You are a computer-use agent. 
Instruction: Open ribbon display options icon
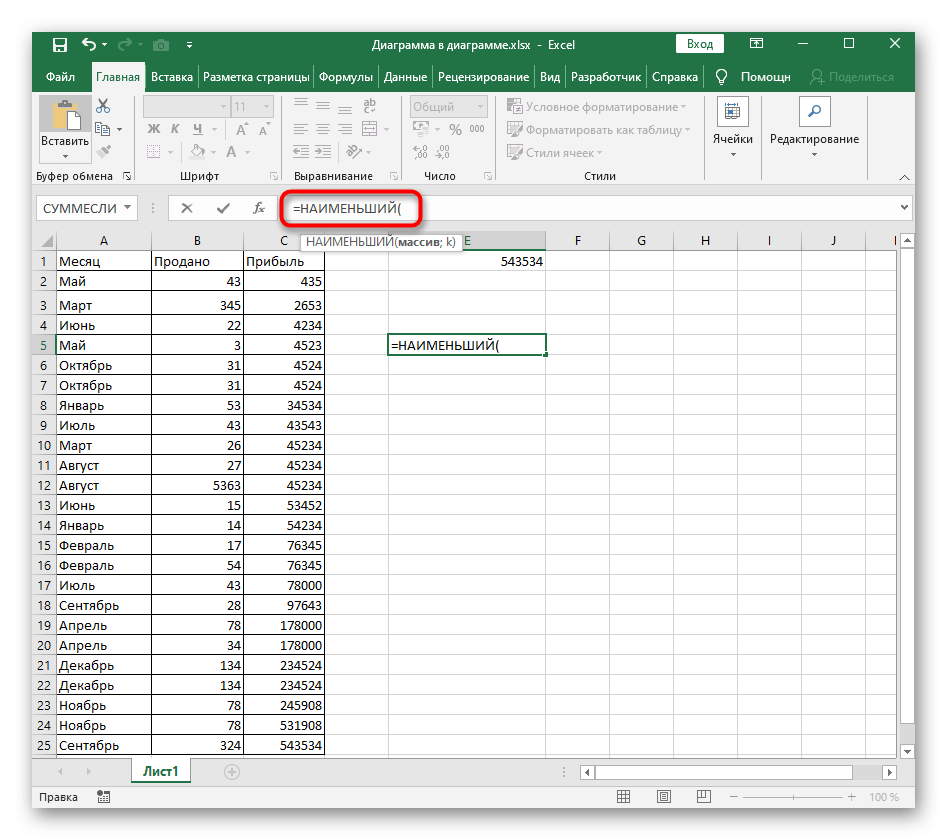[756, 43]
